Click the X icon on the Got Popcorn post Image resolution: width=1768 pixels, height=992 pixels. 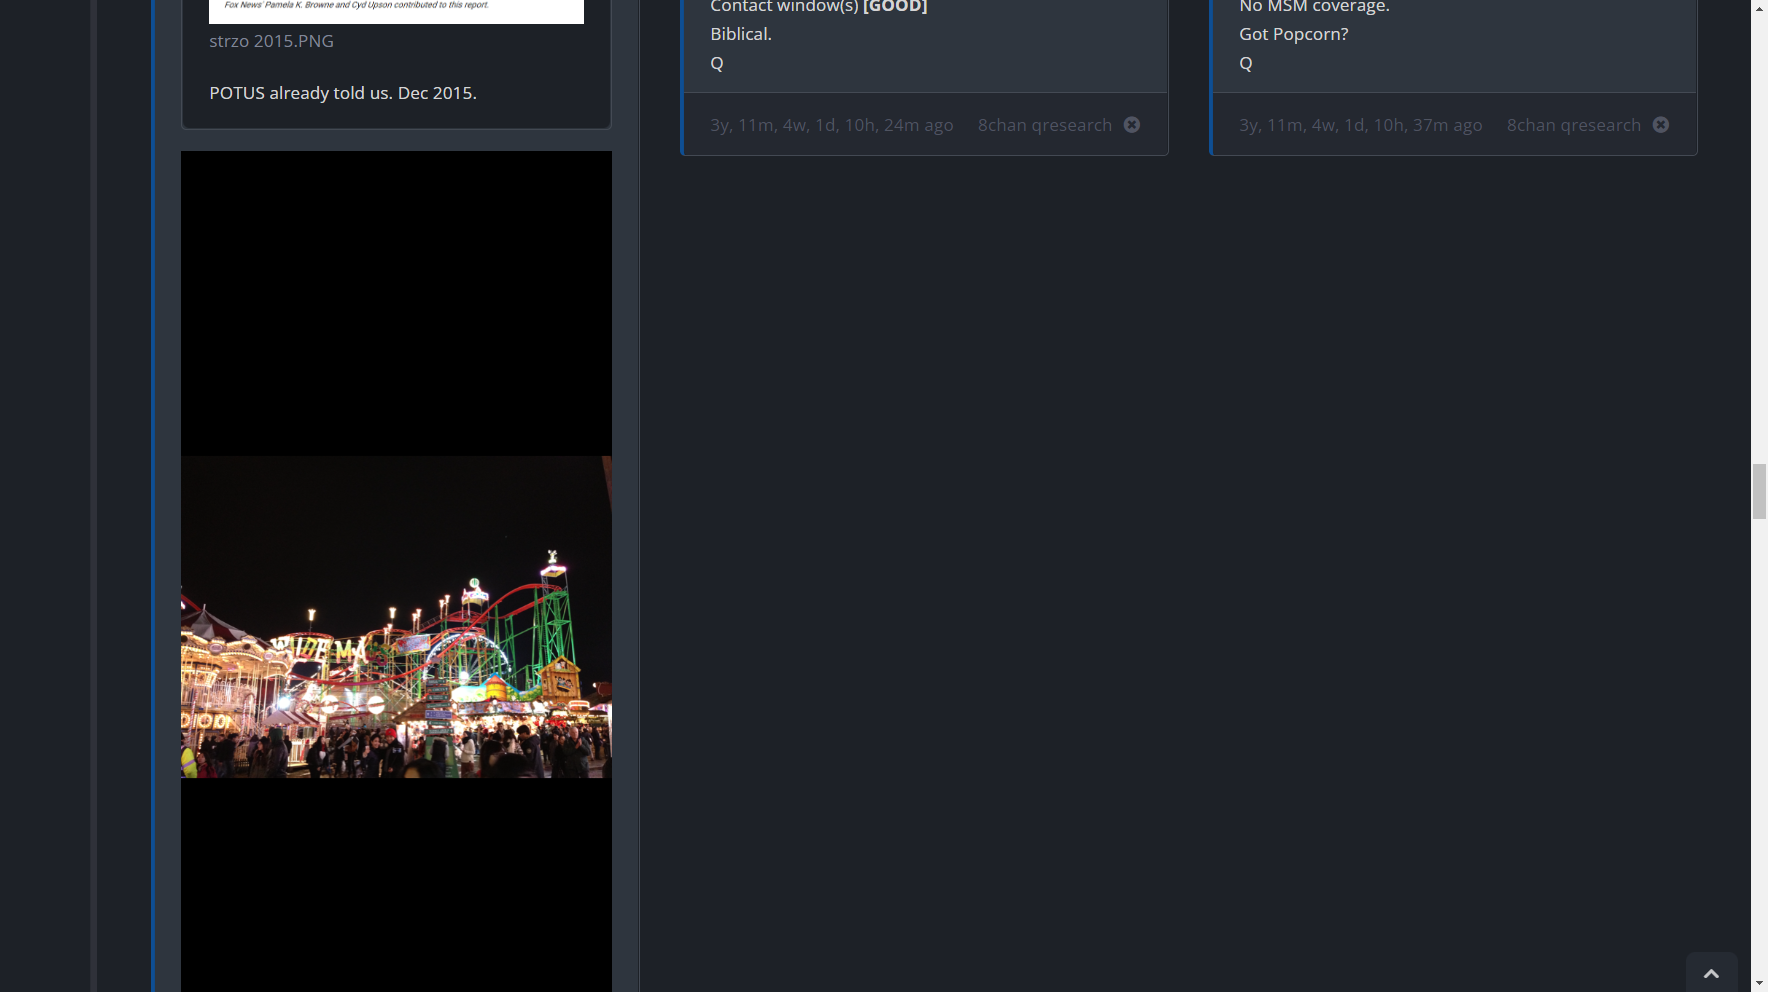pyautogui.click(x=1660, y=125)
